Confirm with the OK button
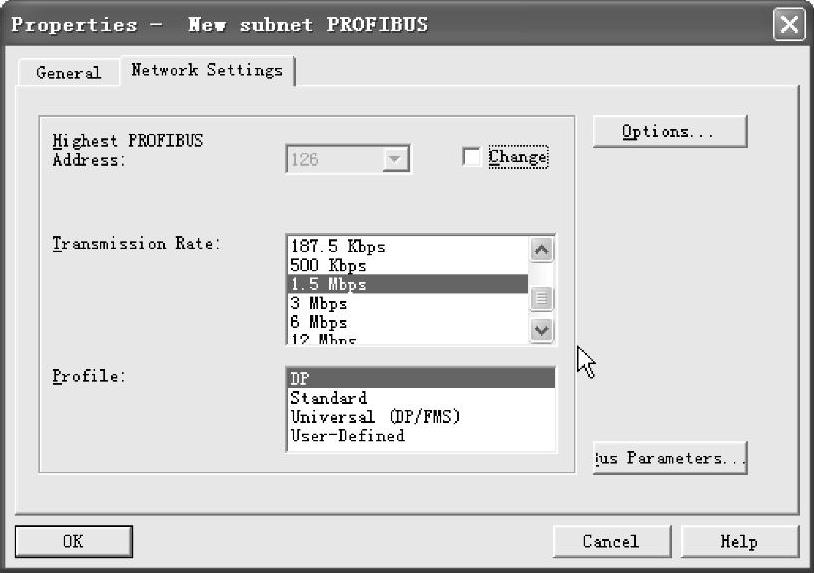 [74, 541]
